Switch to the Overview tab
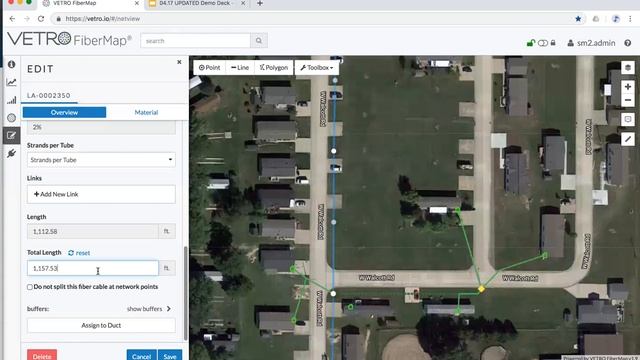 64,112
